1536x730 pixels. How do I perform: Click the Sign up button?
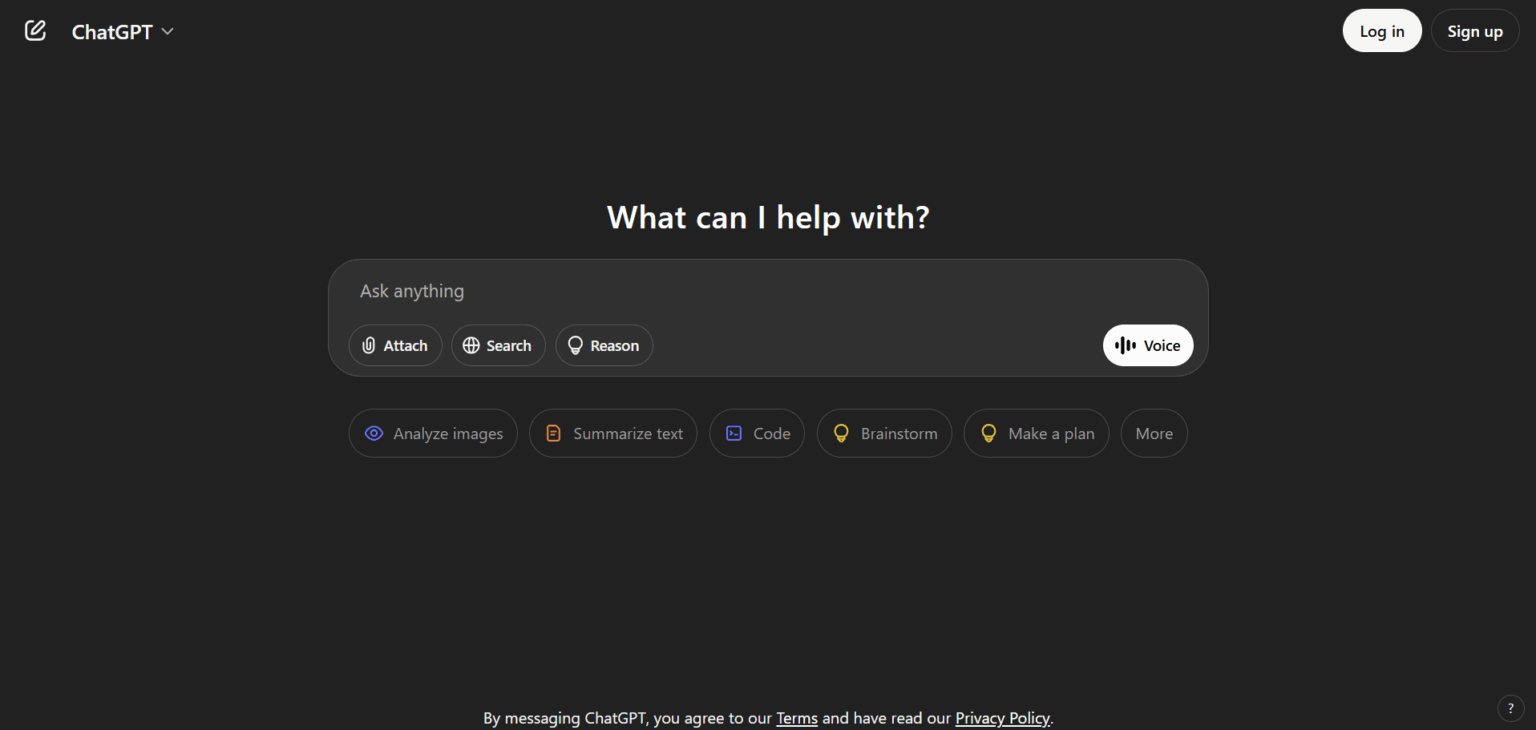pos(1474,31)
